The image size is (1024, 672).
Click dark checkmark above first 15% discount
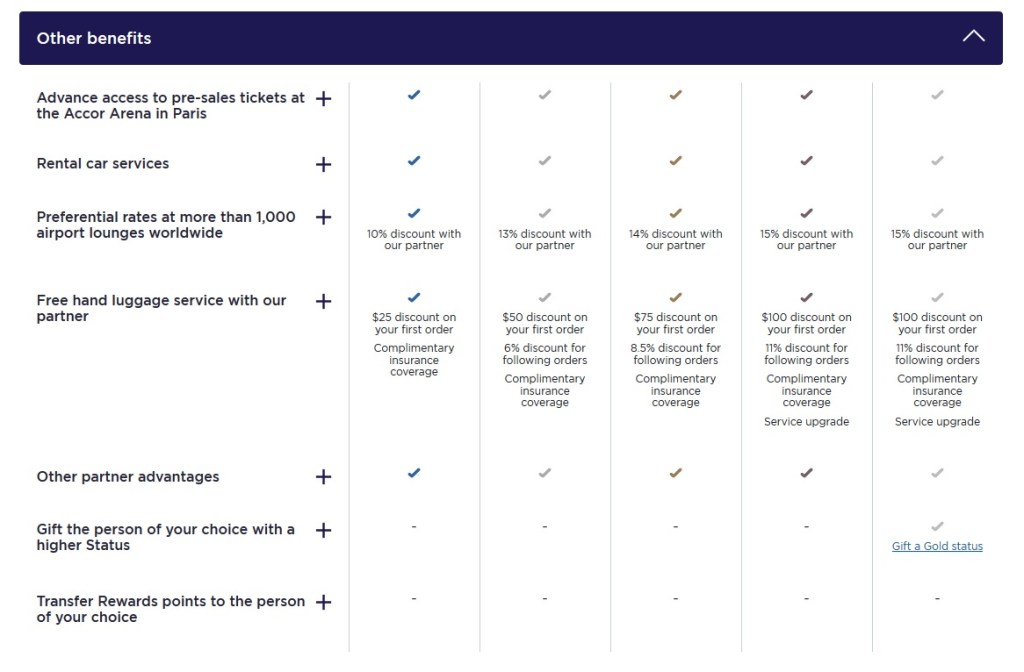[x=806, y=213]
